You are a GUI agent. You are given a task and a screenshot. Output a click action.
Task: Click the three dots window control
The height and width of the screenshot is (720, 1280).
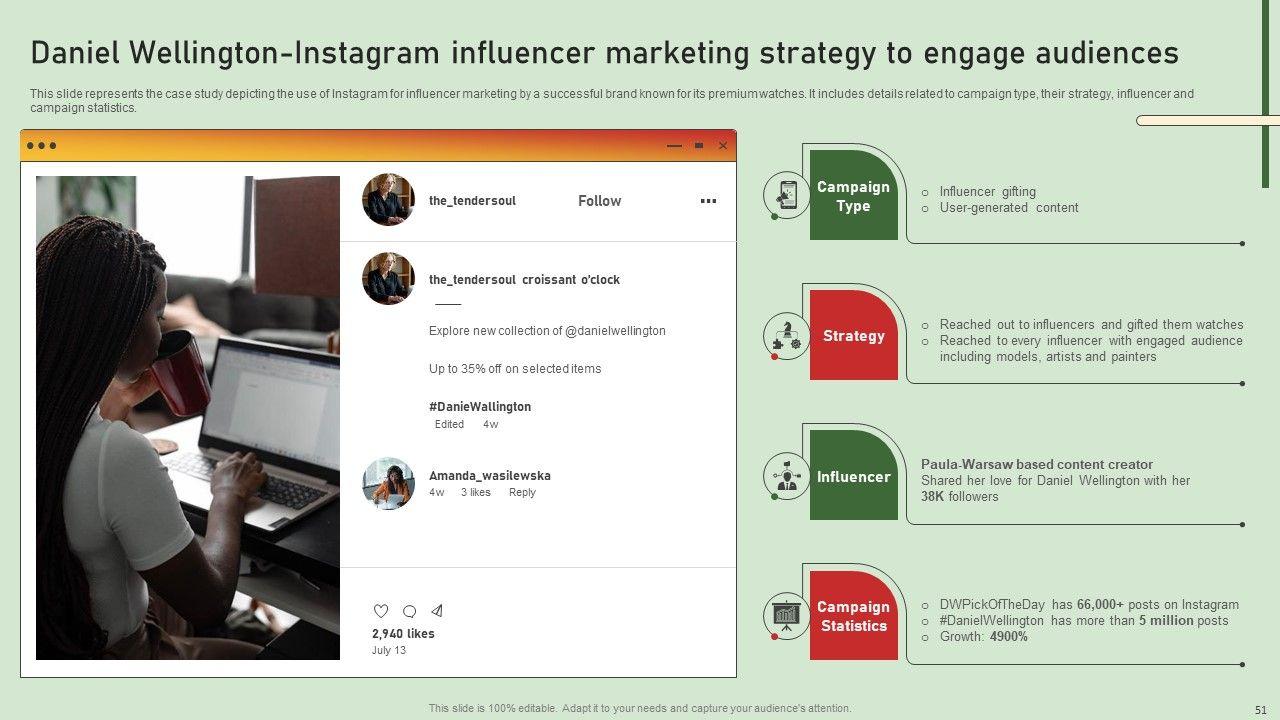coord(41,146)
